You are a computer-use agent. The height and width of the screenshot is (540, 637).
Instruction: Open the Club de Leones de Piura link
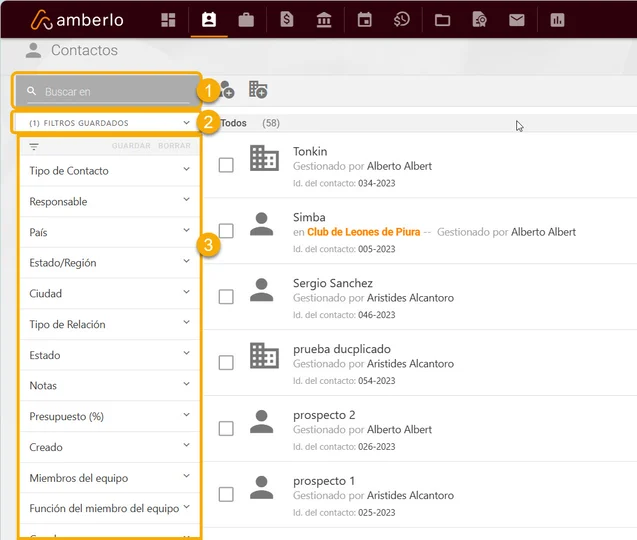364,232
